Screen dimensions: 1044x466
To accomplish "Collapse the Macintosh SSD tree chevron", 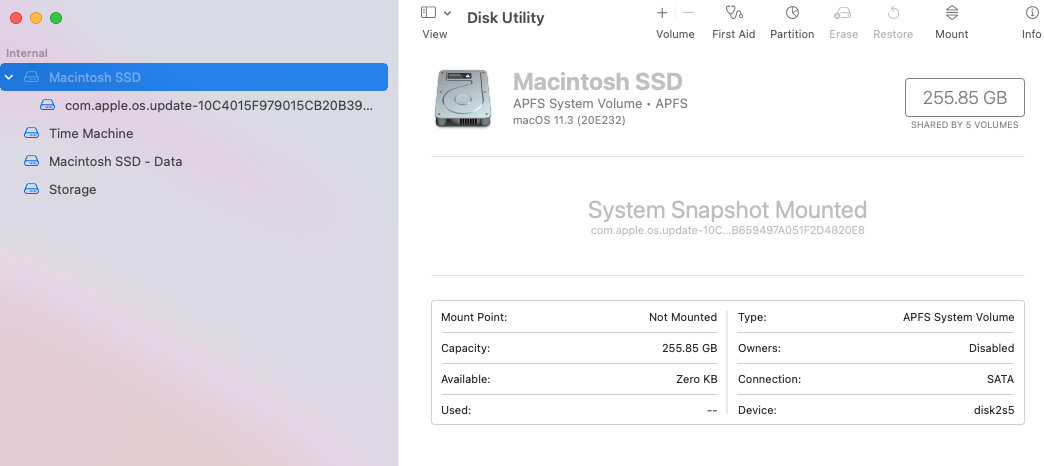I will (x=9, y=77).
